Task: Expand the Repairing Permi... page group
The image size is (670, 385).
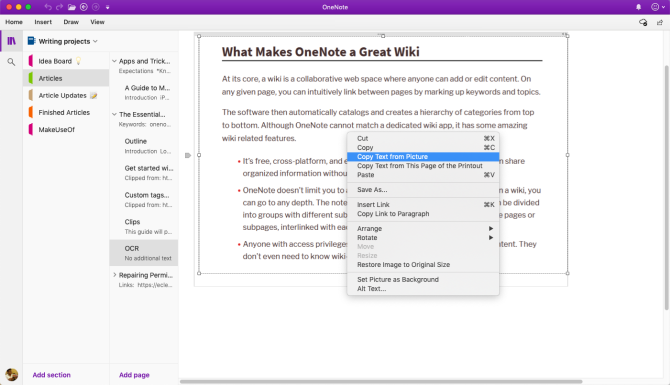Action: 114,275
